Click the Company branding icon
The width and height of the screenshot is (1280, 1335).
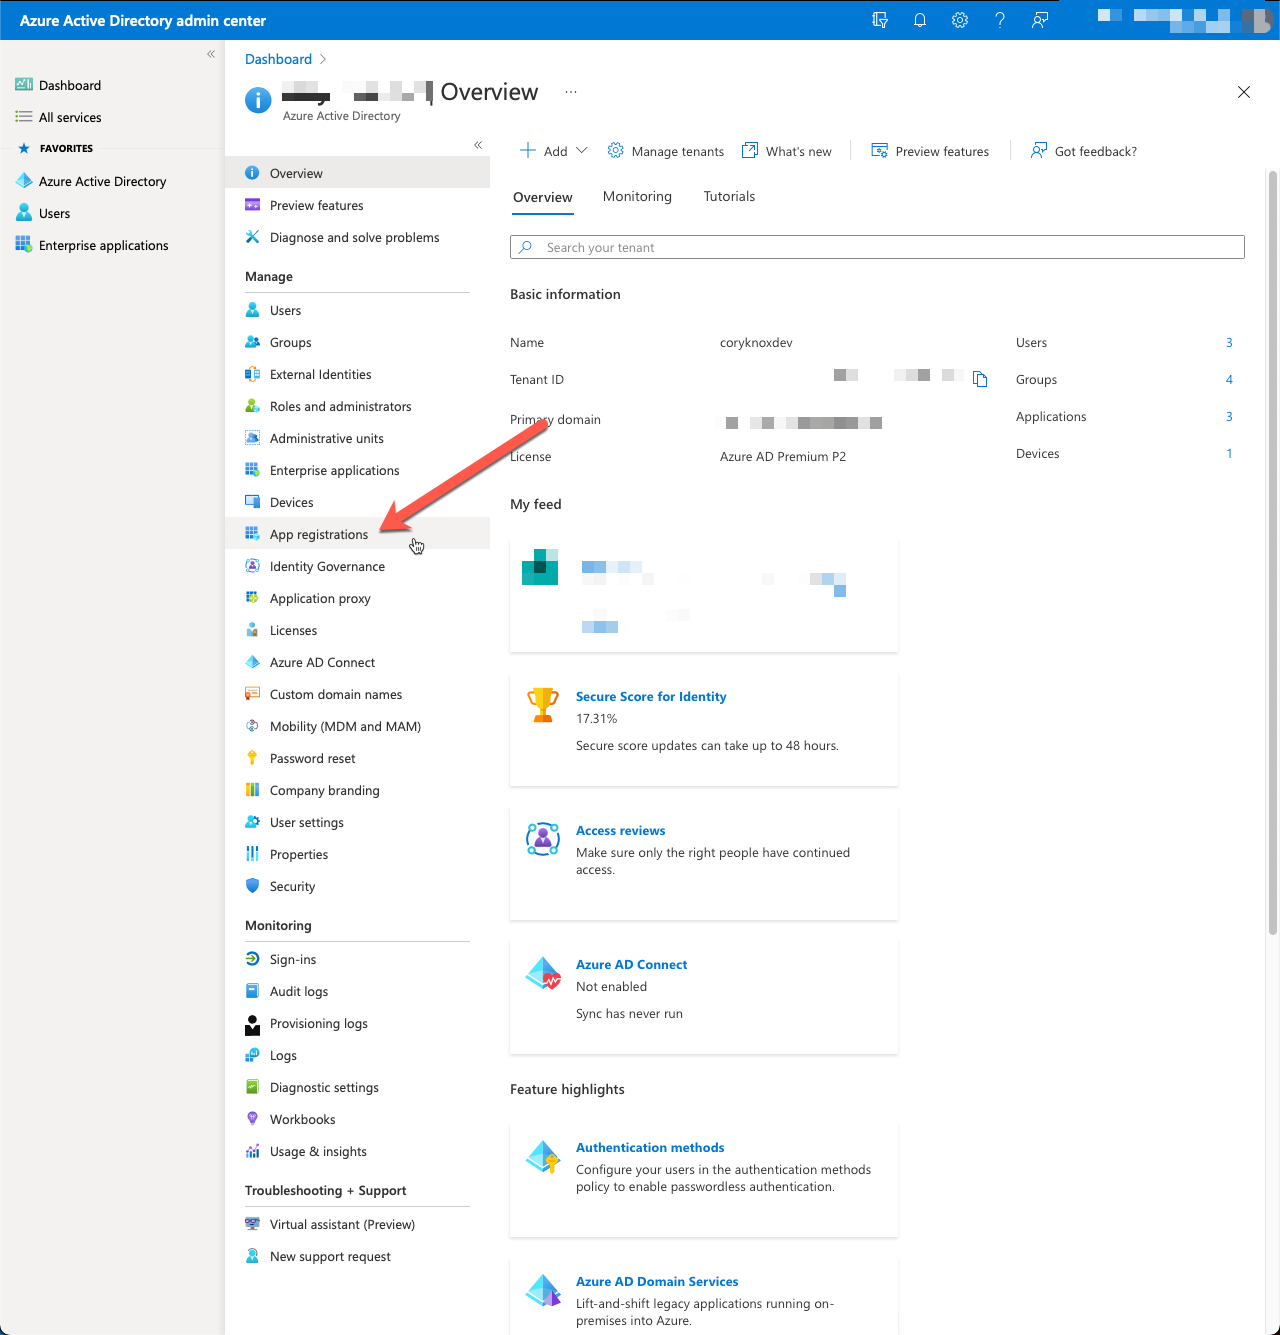253,790
